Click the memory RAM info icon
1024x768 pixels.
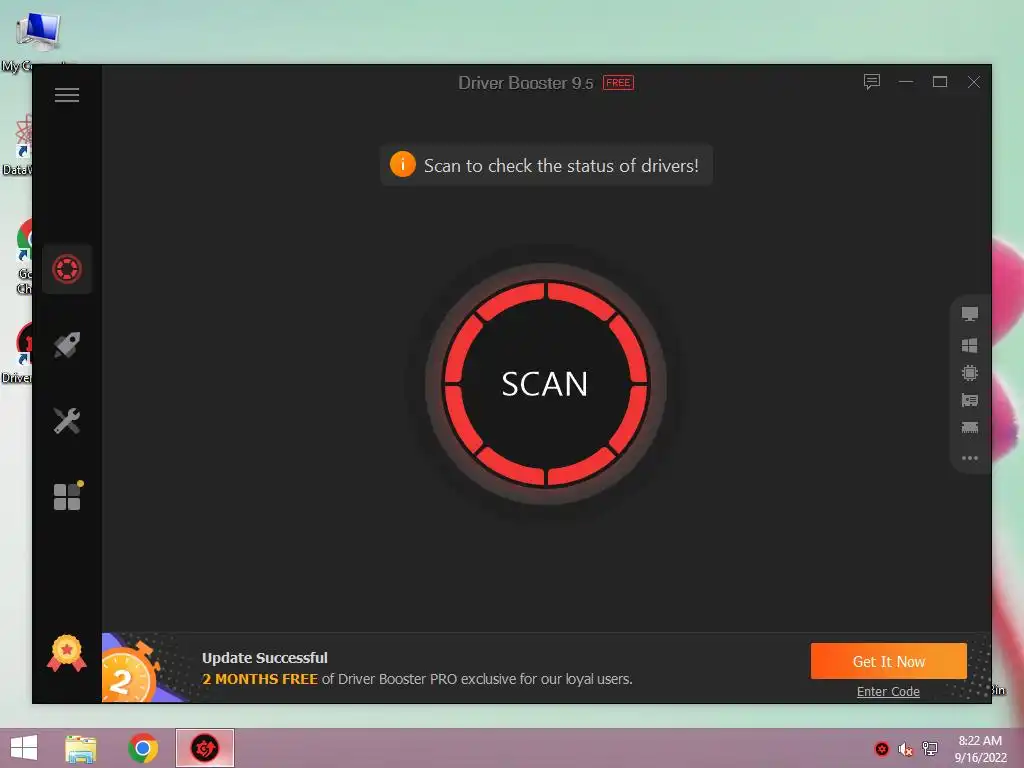coord(970,428)
